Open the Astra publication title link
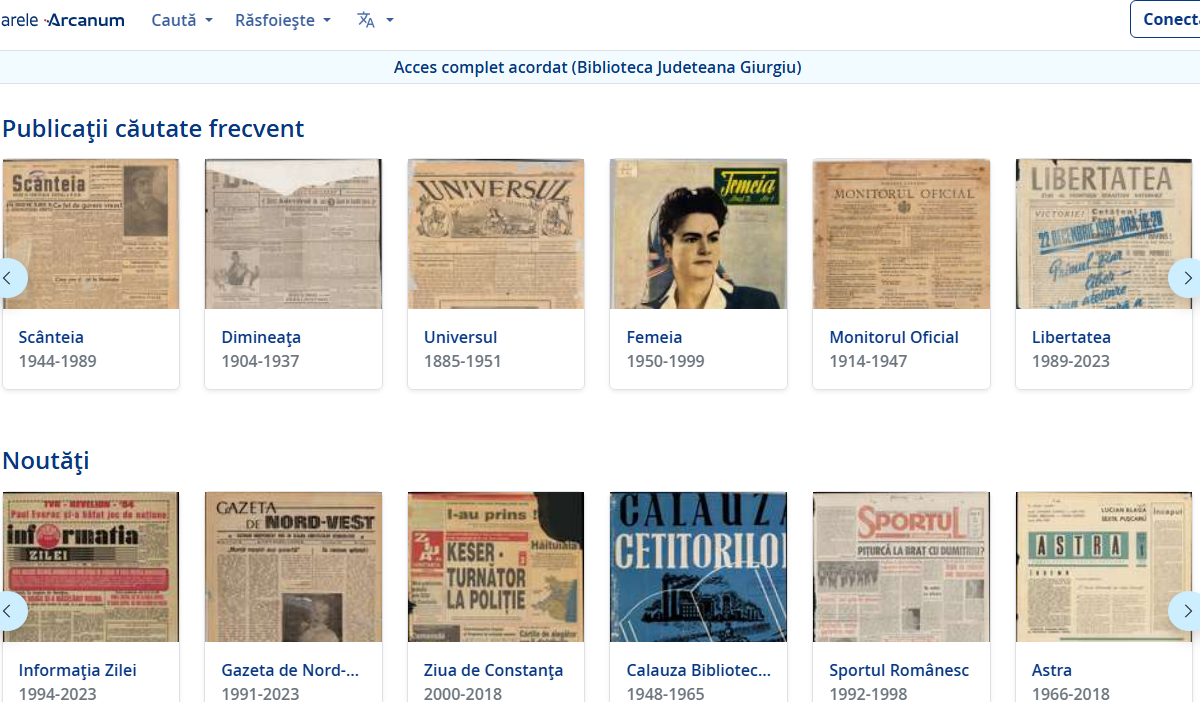Screen dimensions: 1200x702 tap(1051, 670)
